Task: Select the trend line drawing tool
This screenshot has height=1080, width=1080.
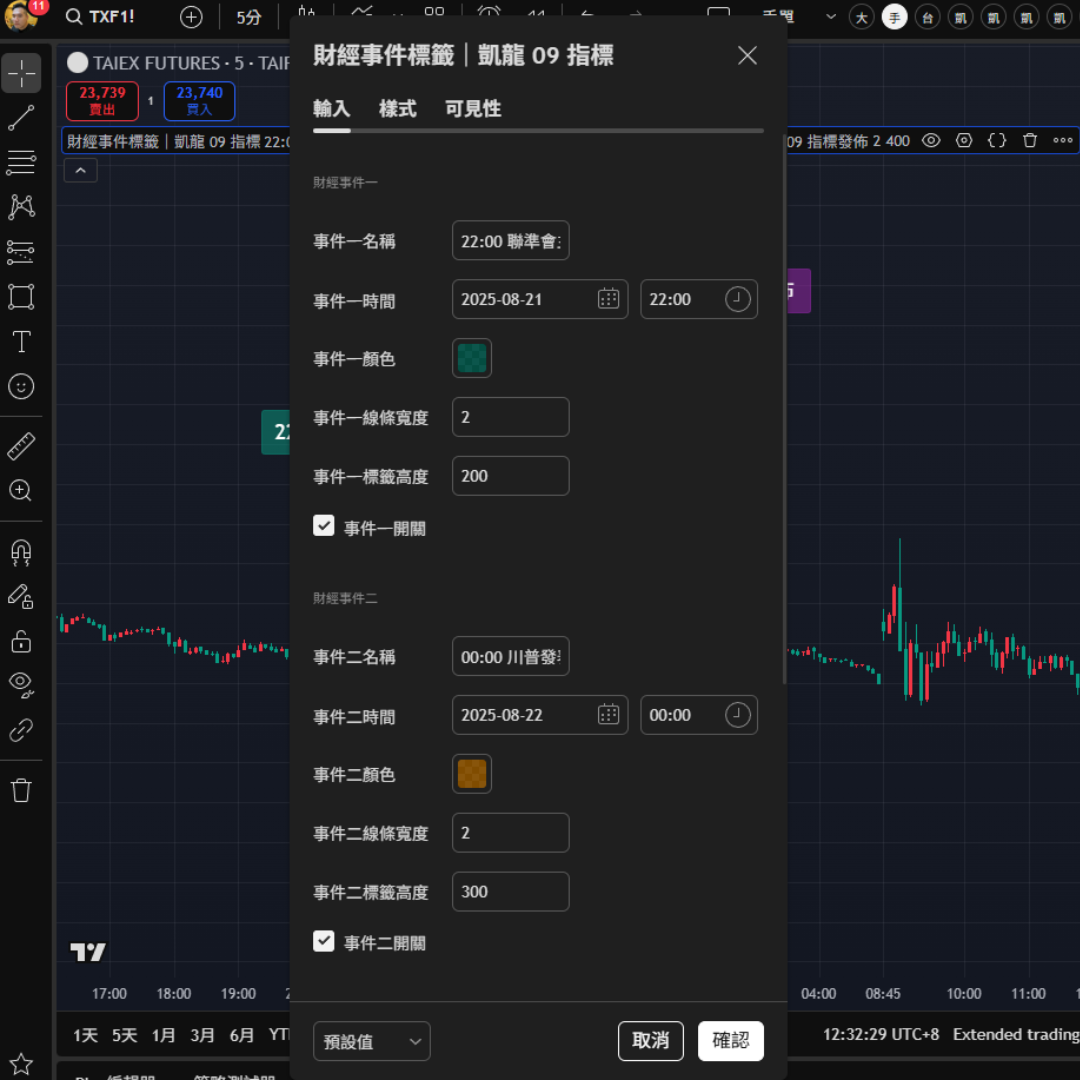Action: pos(21,118)
